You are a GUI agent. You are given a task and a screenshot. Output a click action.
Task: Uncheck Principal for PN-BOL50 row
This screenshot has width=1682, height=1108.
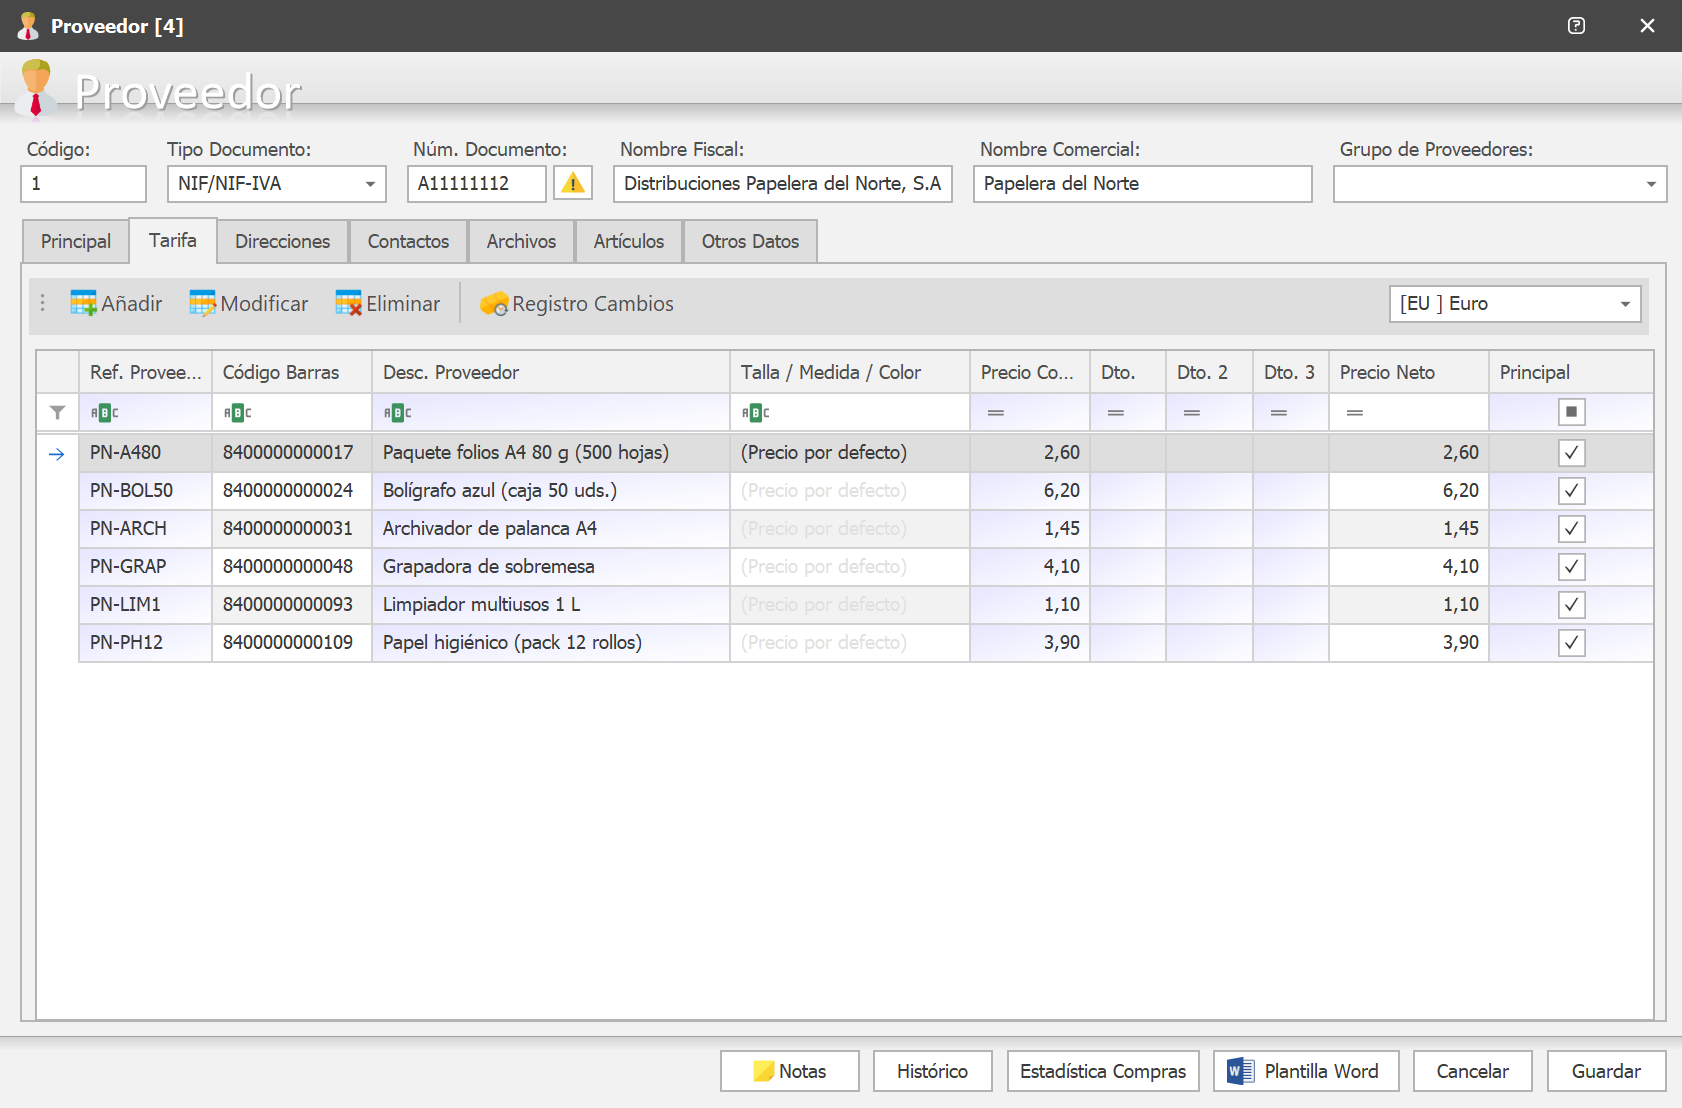(x=1571, y=491)
